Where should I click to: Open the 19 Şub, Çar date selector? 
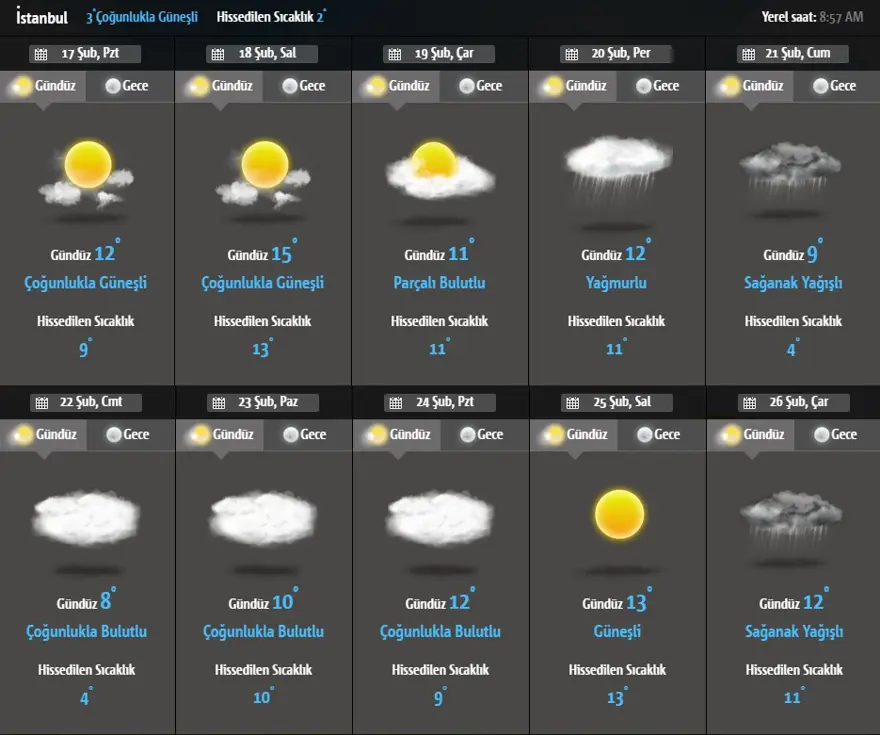(x=439, y=54)
